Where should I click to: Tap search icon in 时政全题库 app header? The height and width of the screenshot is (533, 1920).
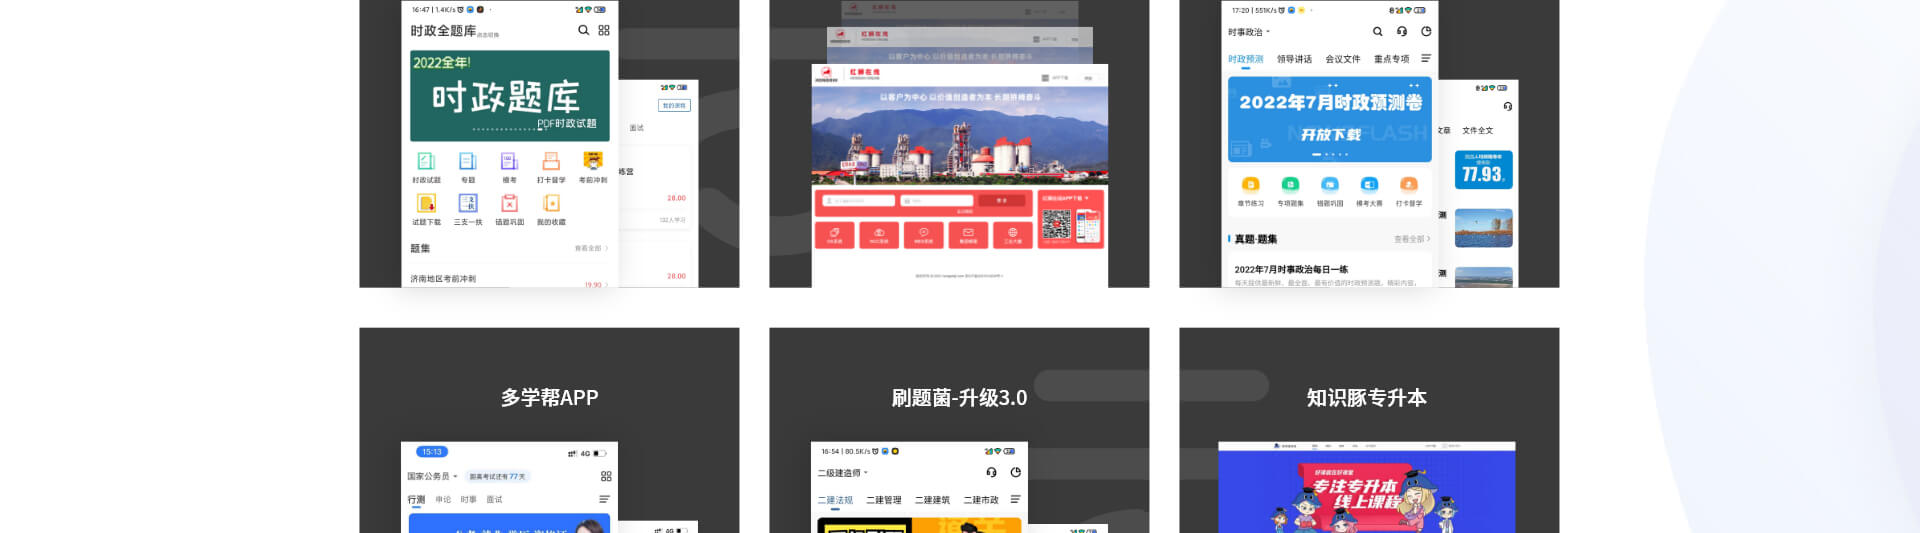583,30
